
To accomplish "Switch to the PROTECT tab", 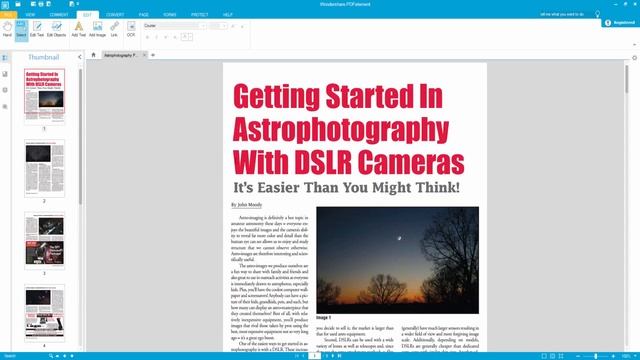I will click(x=200, y=15).
